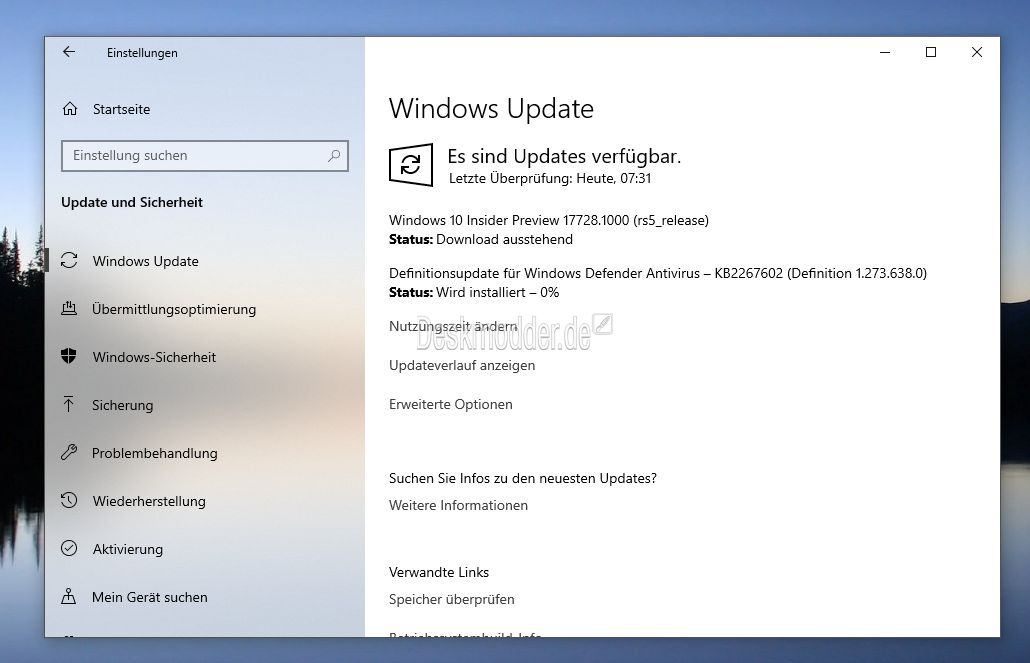Open Updateverlauf anzeigen
The width and height of the screenshot is (1030, 663).
[x=462, y=365]
